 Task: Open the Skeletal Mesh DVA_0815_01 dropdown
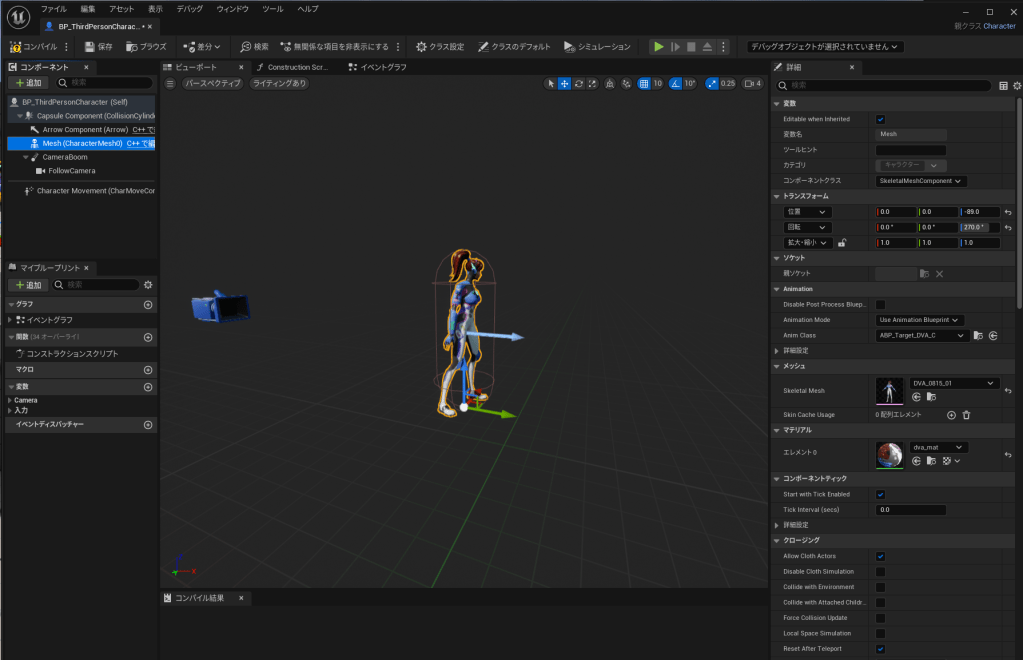(x=954, y=383)
